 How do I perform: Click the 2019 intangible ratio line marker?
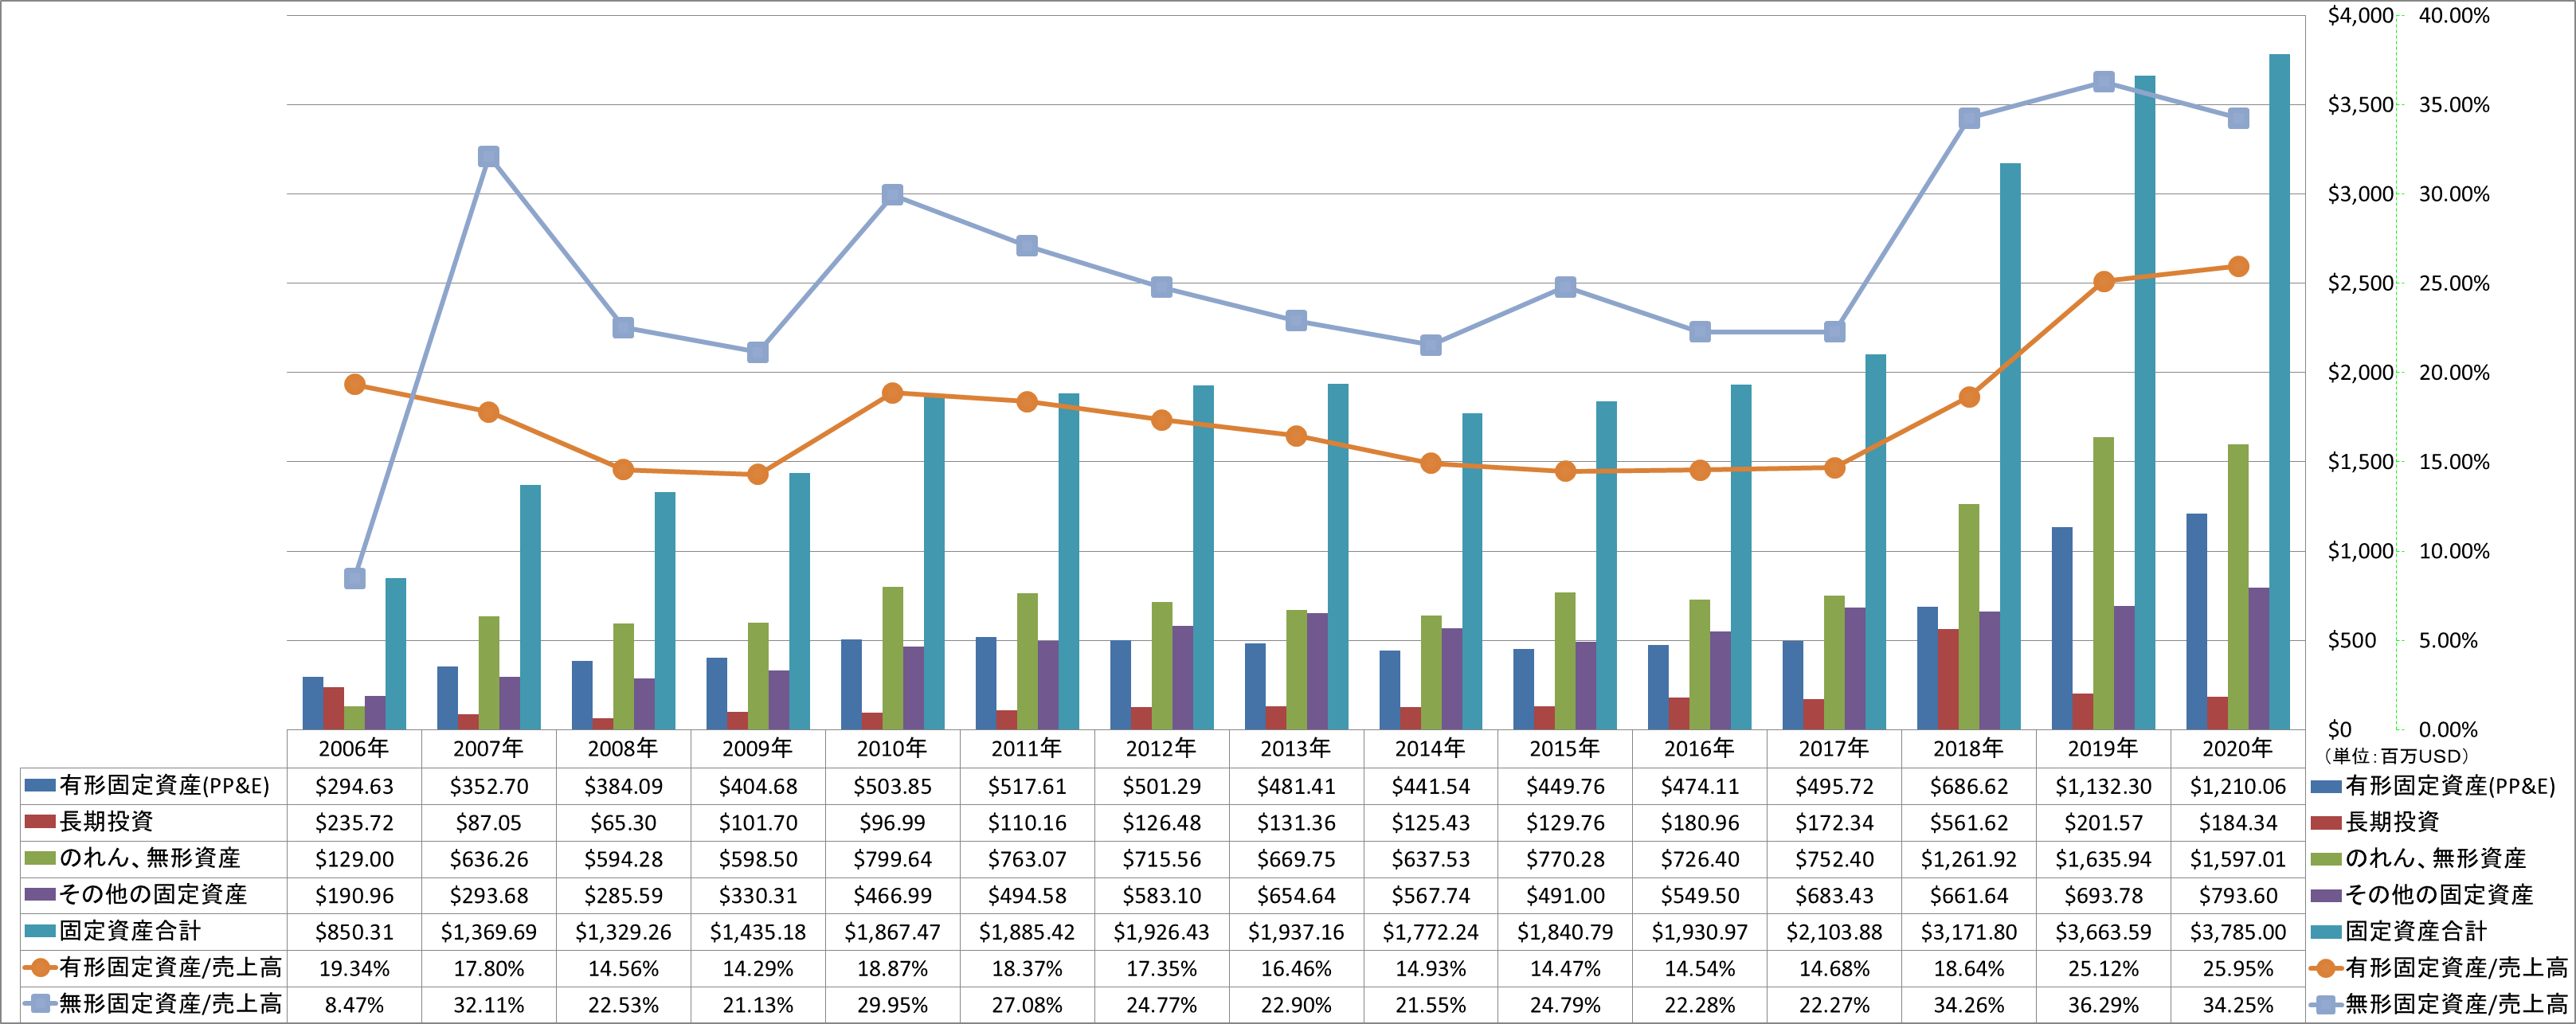(2103, 82)
